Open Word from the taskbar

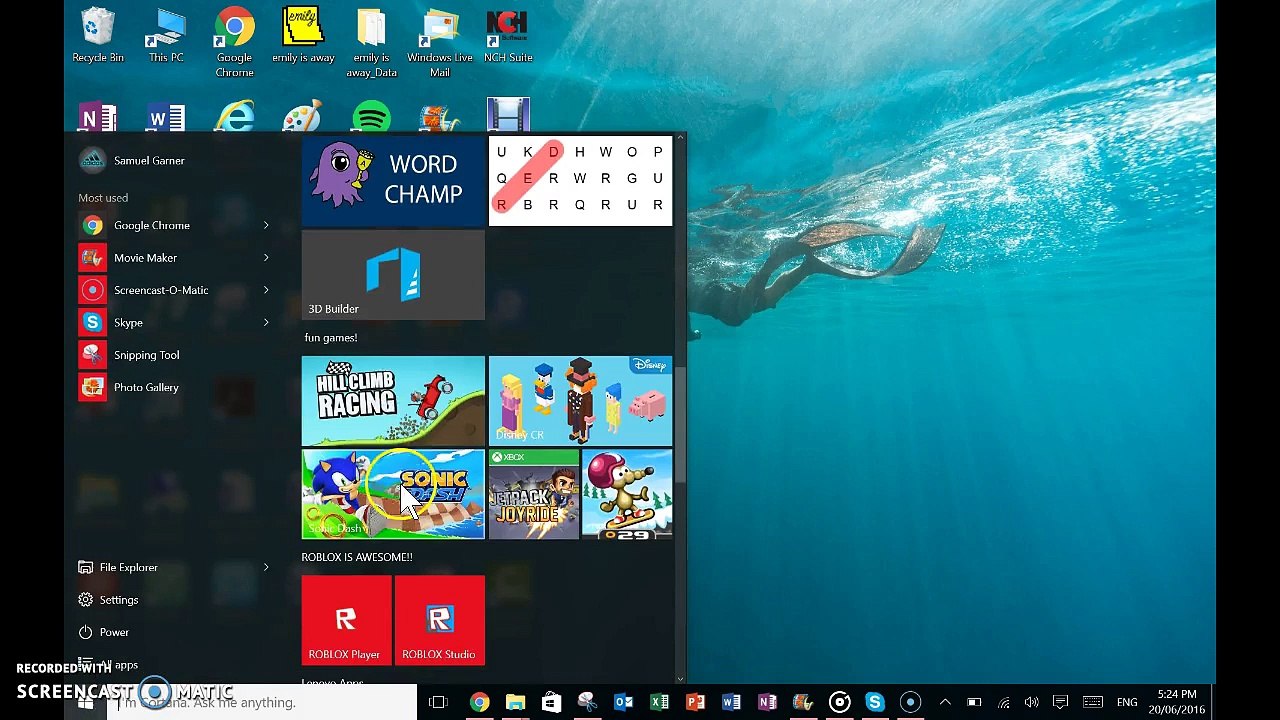[x=732, y=702]
